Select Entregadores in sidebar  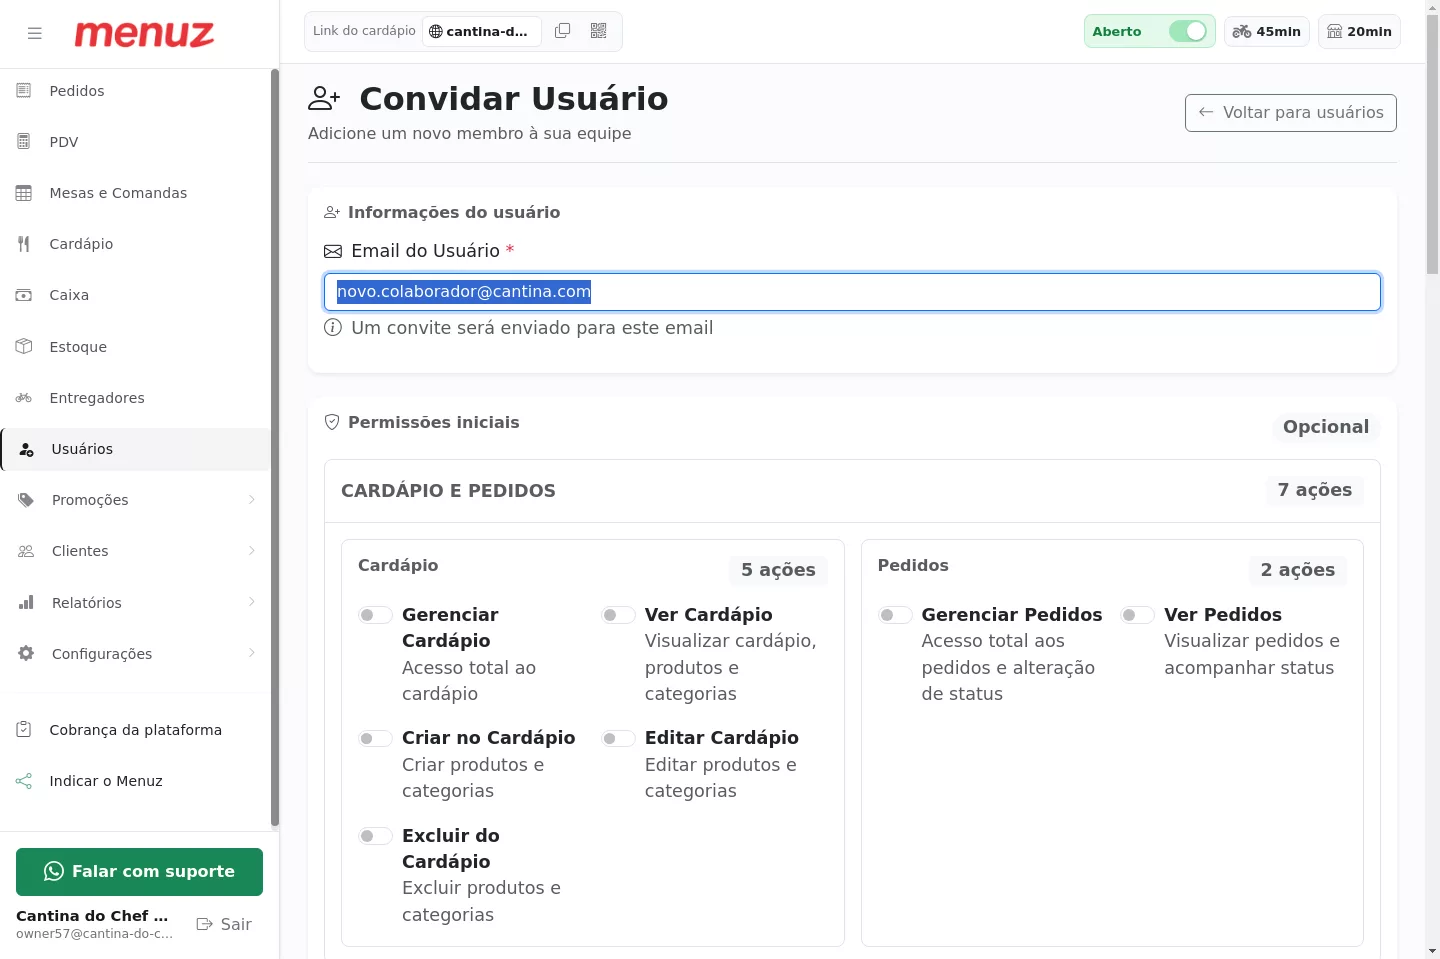coord(135,398)
